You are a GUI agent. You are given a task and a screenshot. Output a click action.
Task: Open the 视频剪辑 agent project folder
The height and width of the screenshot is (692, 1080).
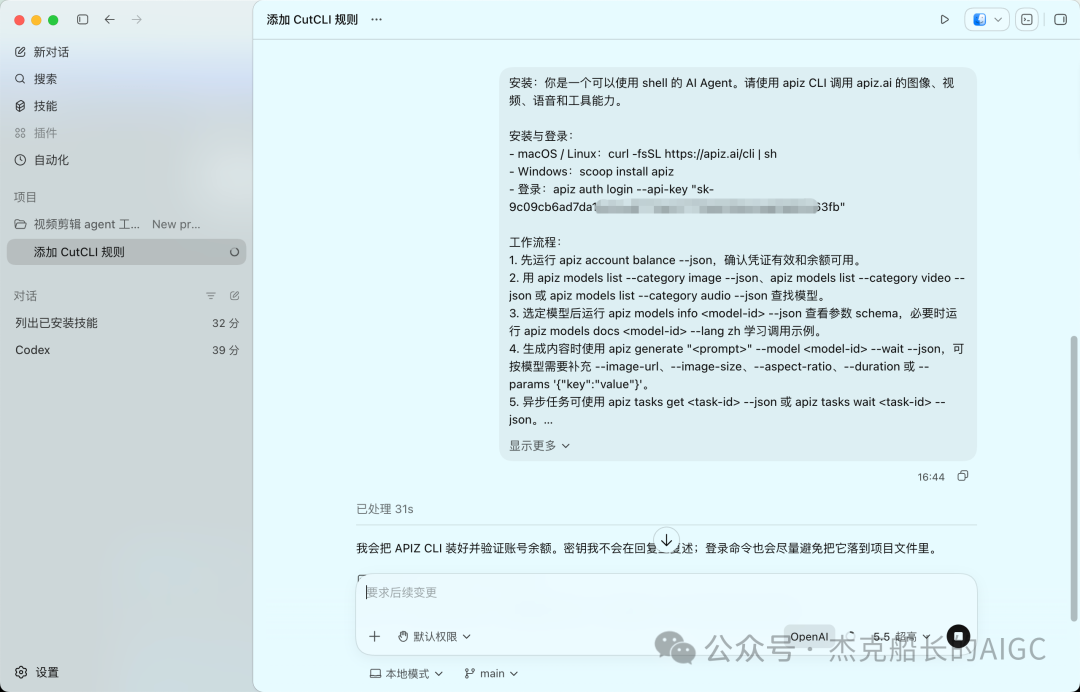pyautogui.click(x=77, y=224)
